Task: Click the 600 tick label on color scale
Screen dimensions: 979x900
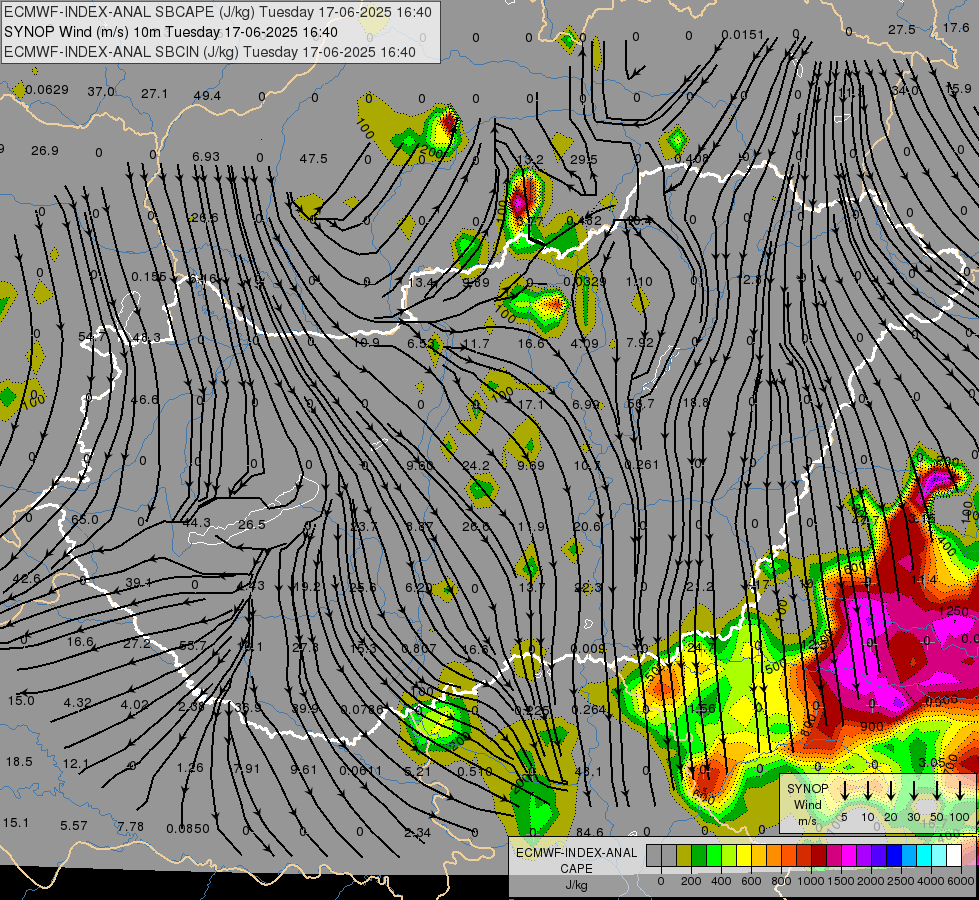Action: point(751,881)
